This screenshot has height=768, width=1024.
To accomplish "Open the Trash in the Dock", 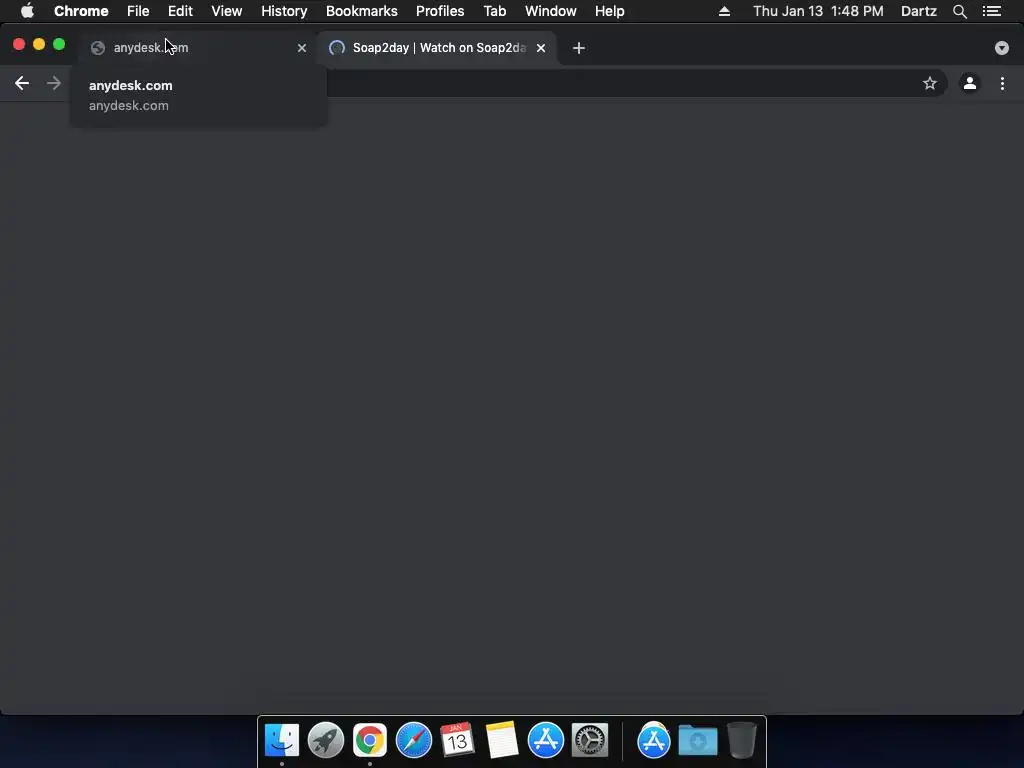I will (742, 740).
